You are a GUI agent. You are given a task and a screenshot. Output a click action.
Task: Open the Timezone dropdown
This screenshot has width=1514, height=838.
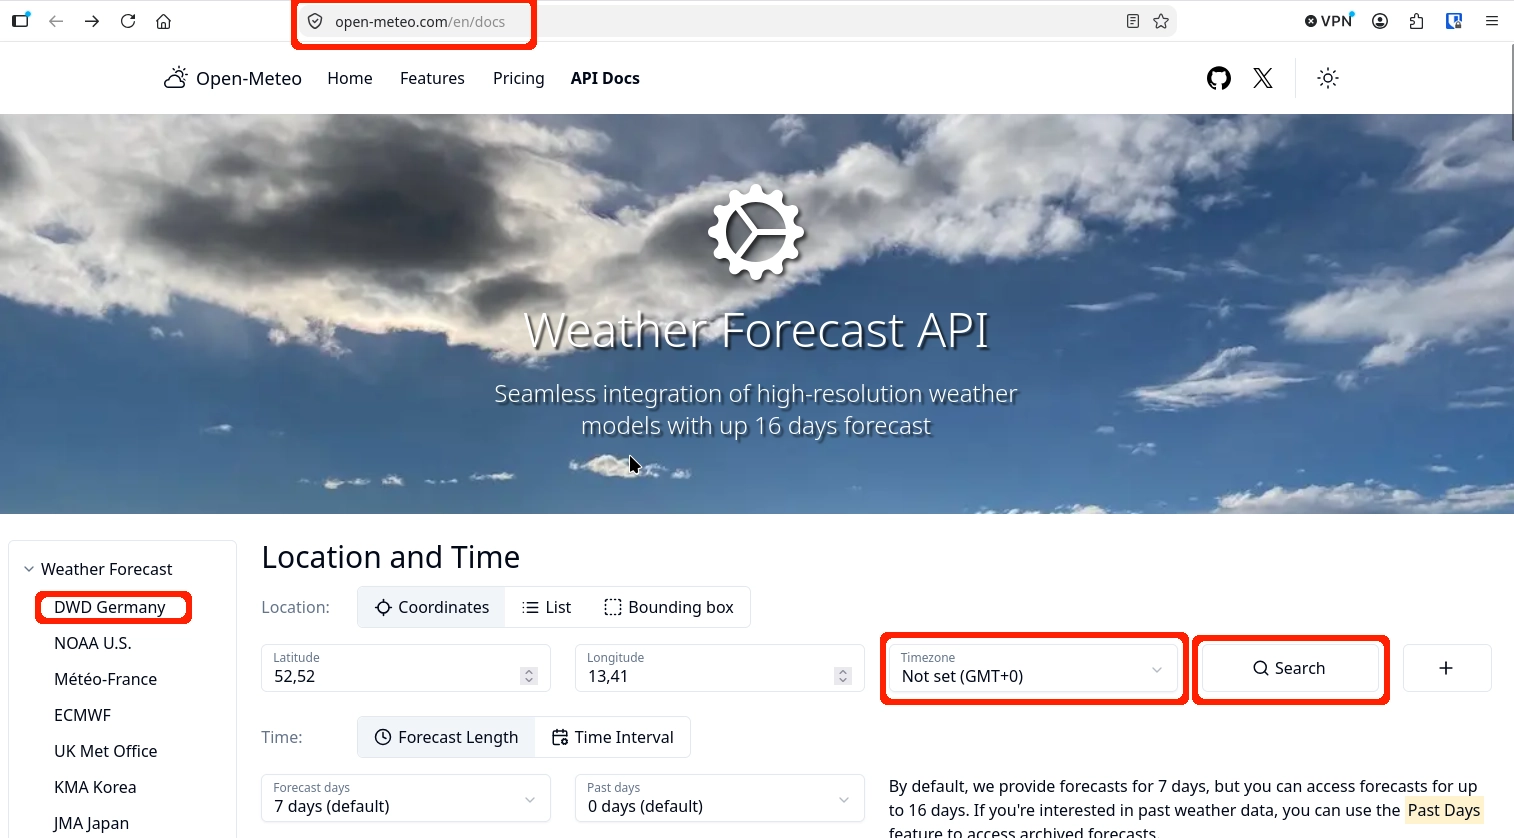point(1033,668)
